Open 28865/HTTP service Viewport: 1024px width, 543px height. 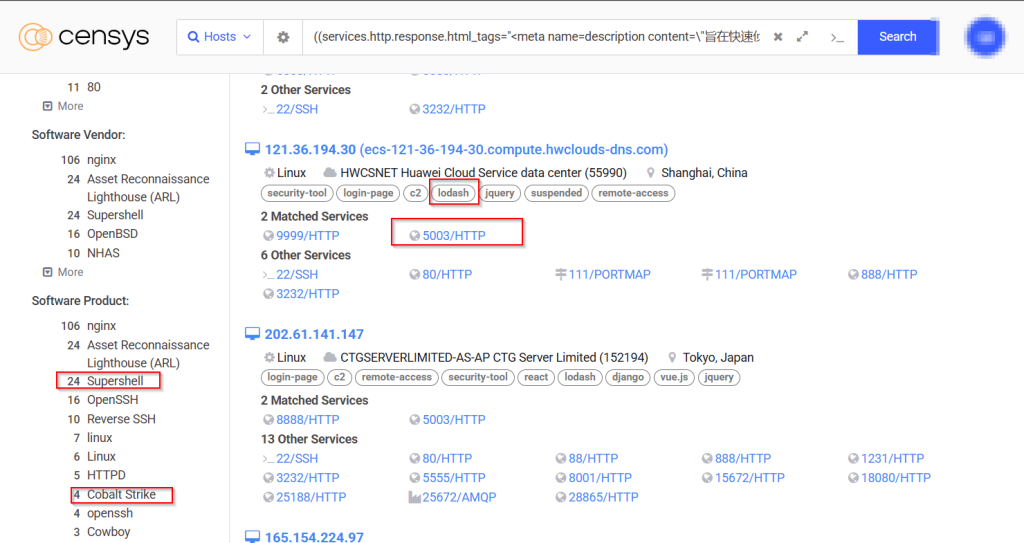tap(603, 497)
